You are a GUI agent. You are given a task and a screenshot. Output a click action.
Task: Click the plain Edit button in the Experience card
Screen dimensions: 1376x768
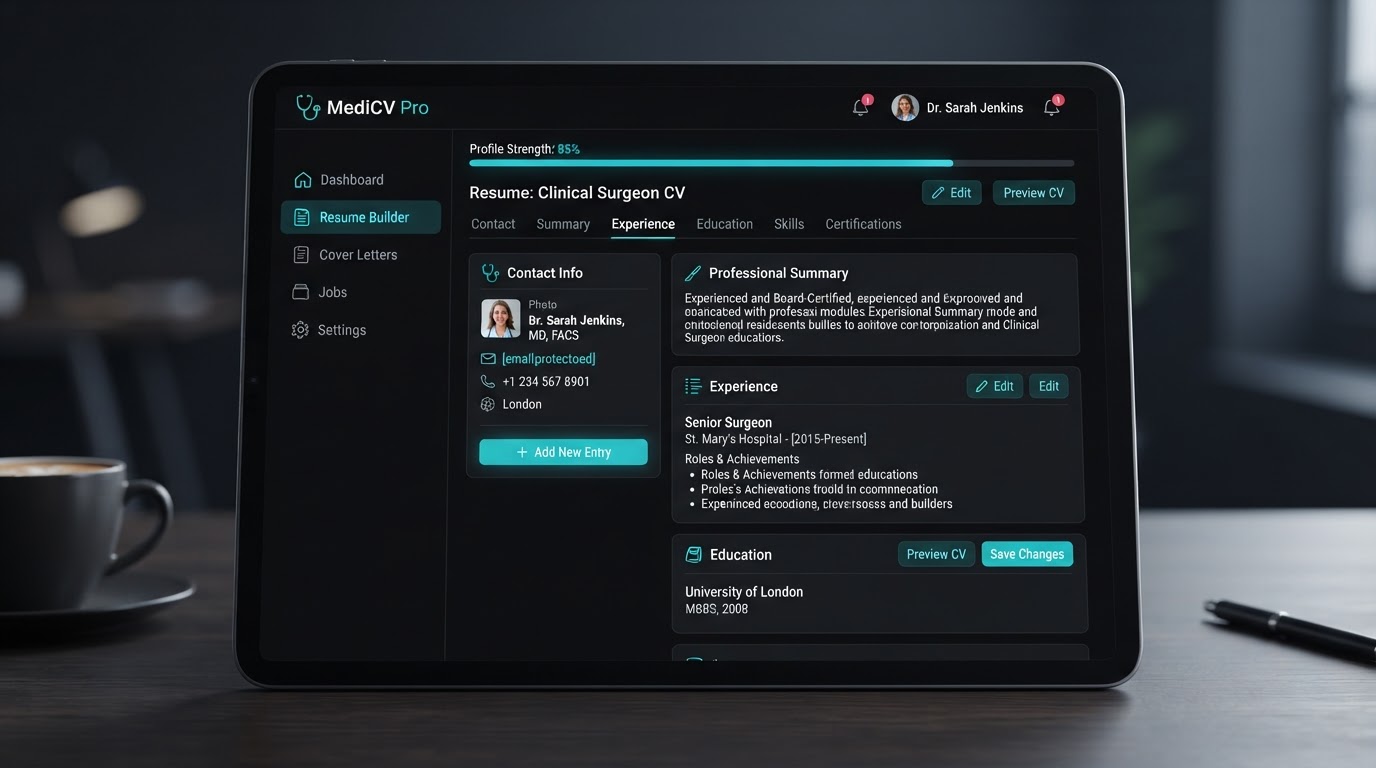pyautogui.click(x=1049, y=386)
